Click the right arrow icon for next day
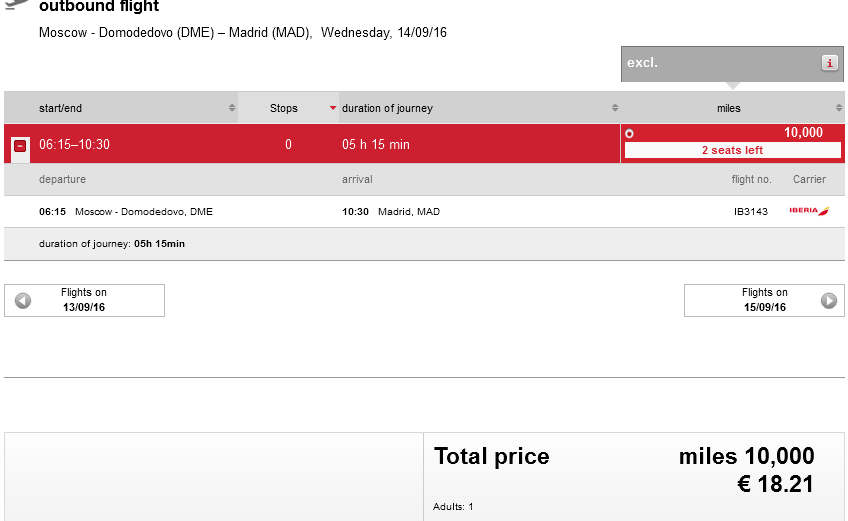848x521 pixels. click(829, 300)
